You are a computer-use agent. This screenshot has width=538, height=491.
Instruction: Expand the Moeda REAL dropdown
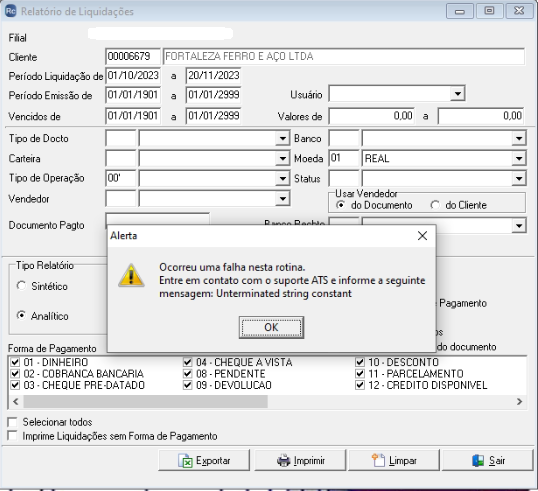point(519,159)
